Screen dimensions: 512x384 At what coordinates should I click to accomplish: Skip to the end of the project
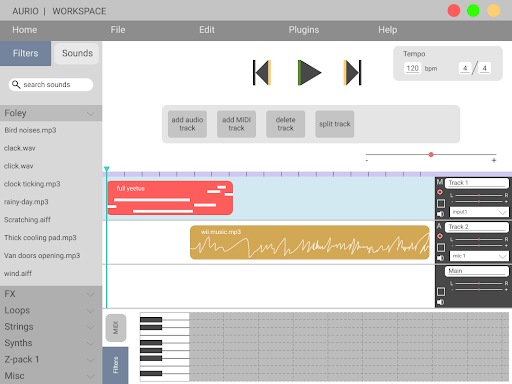click(x=352, y=73)
